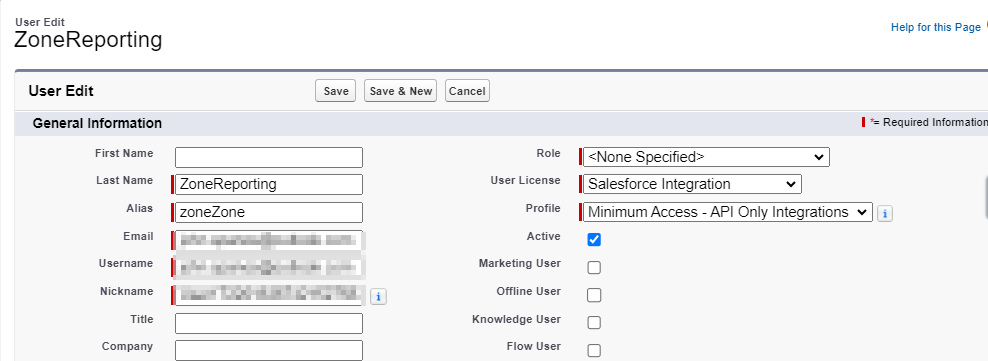
Task: Enable the Marketing User checkbox
Action: tap(594, 267)
